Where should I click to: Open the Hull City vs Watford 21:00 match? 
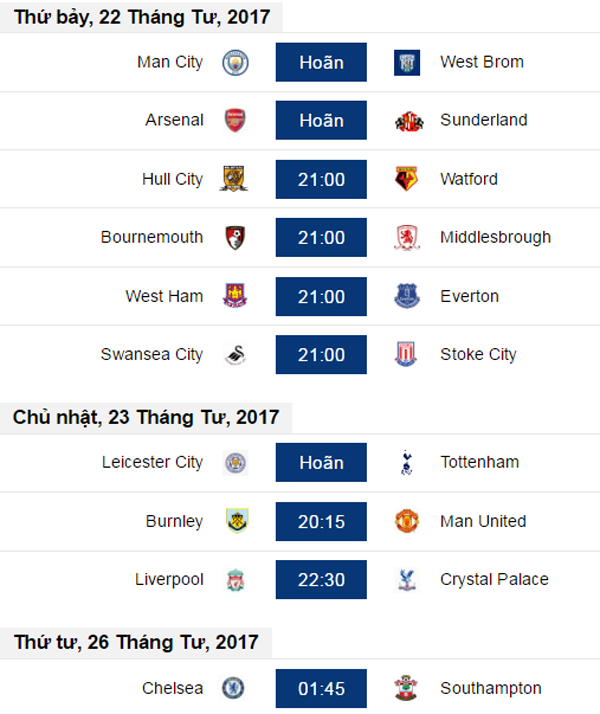(x=321, y=179)
